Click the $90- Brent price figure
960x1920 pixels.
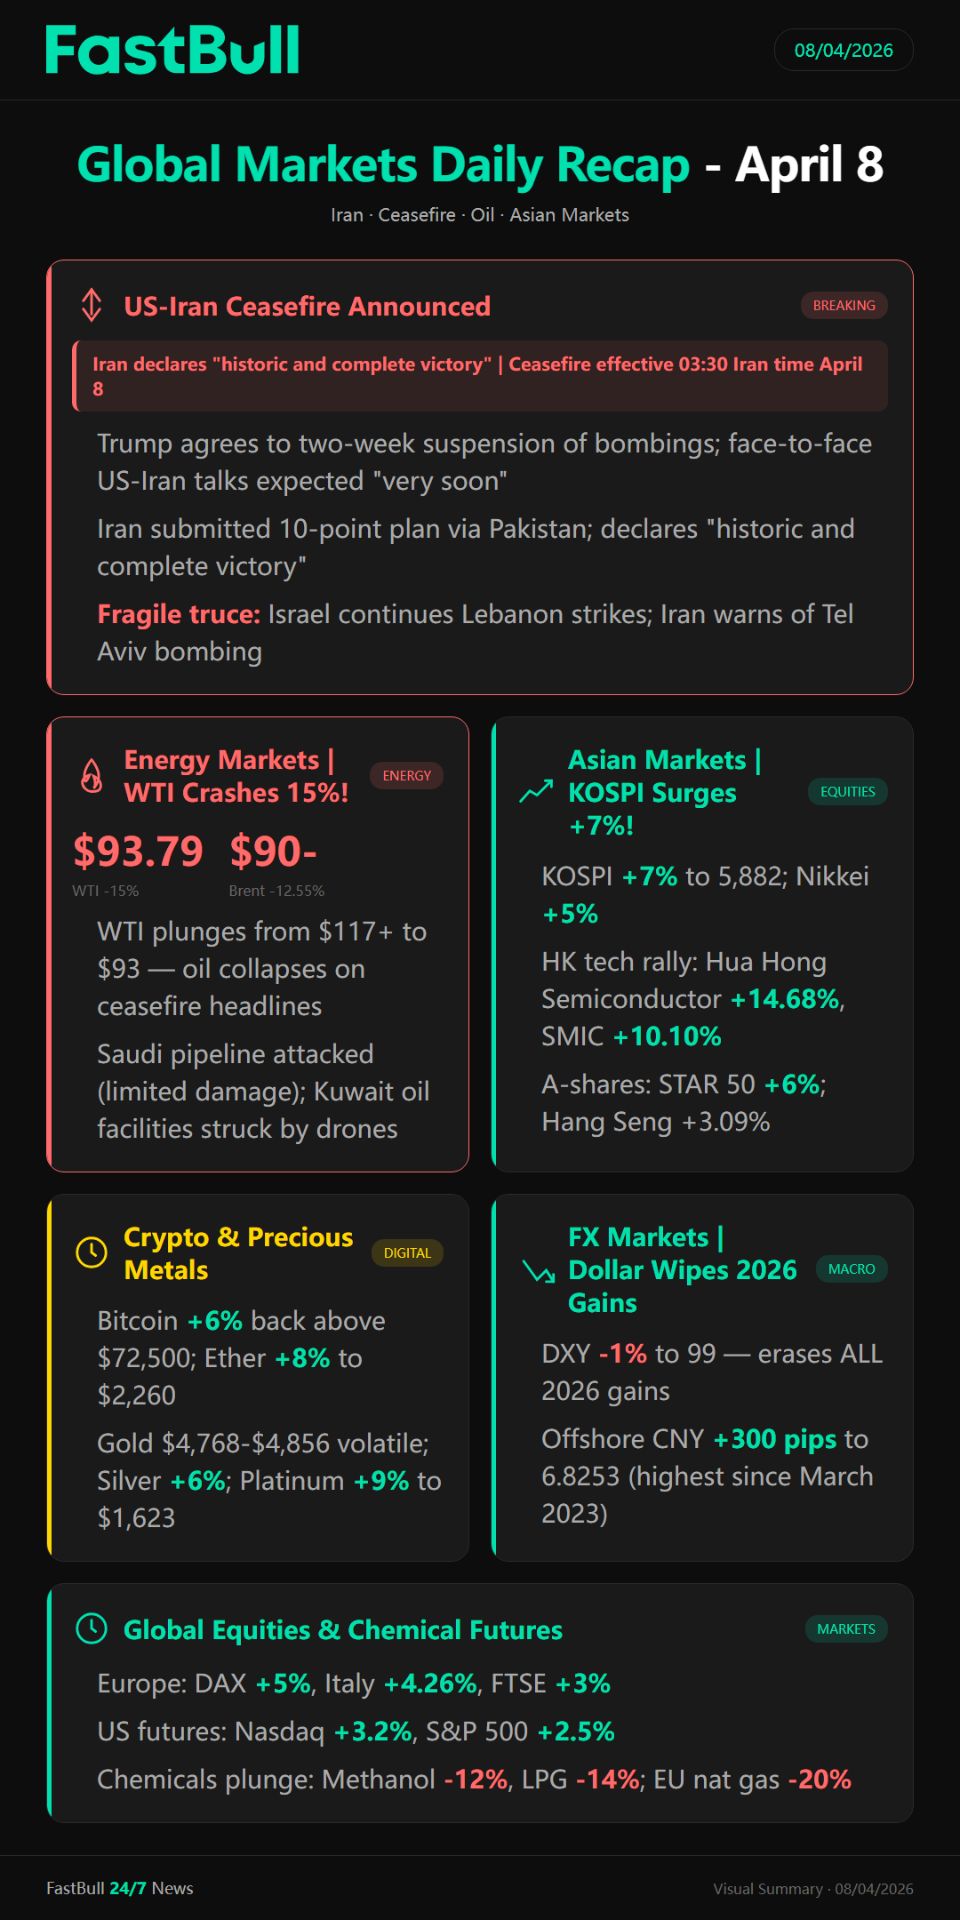click(273, 851)
